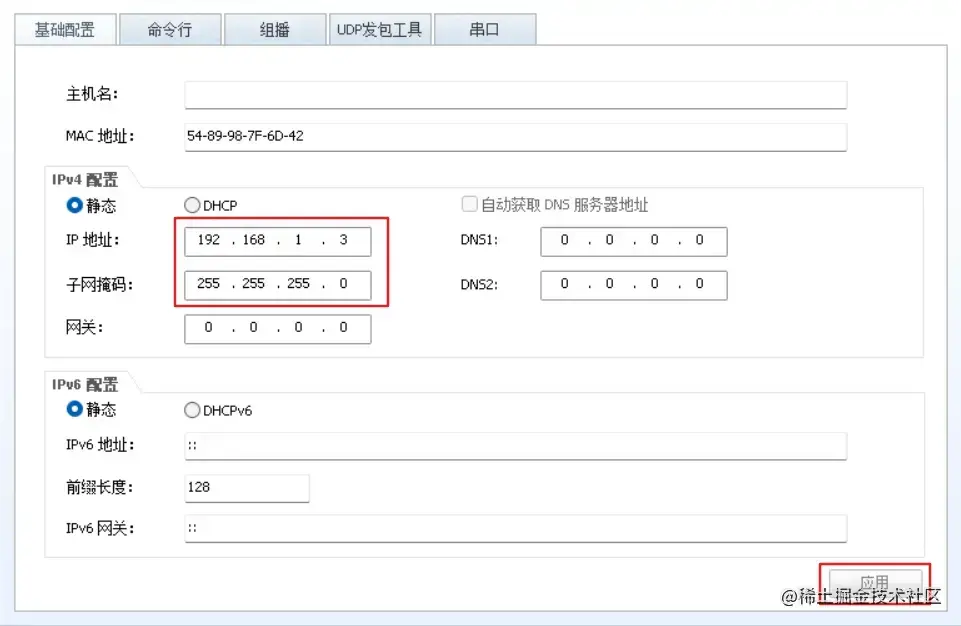
Task: Click the 应用 apply button
Action: point(875,584)
